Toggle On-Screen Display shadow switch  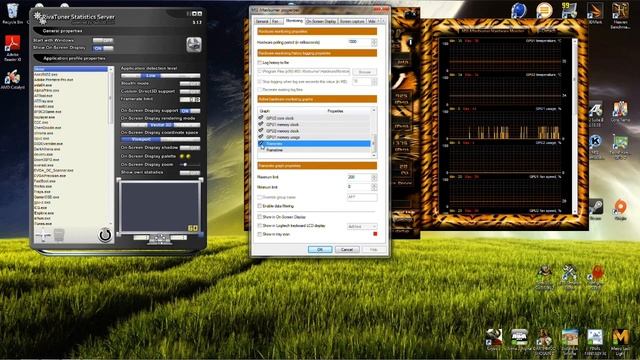190,147
